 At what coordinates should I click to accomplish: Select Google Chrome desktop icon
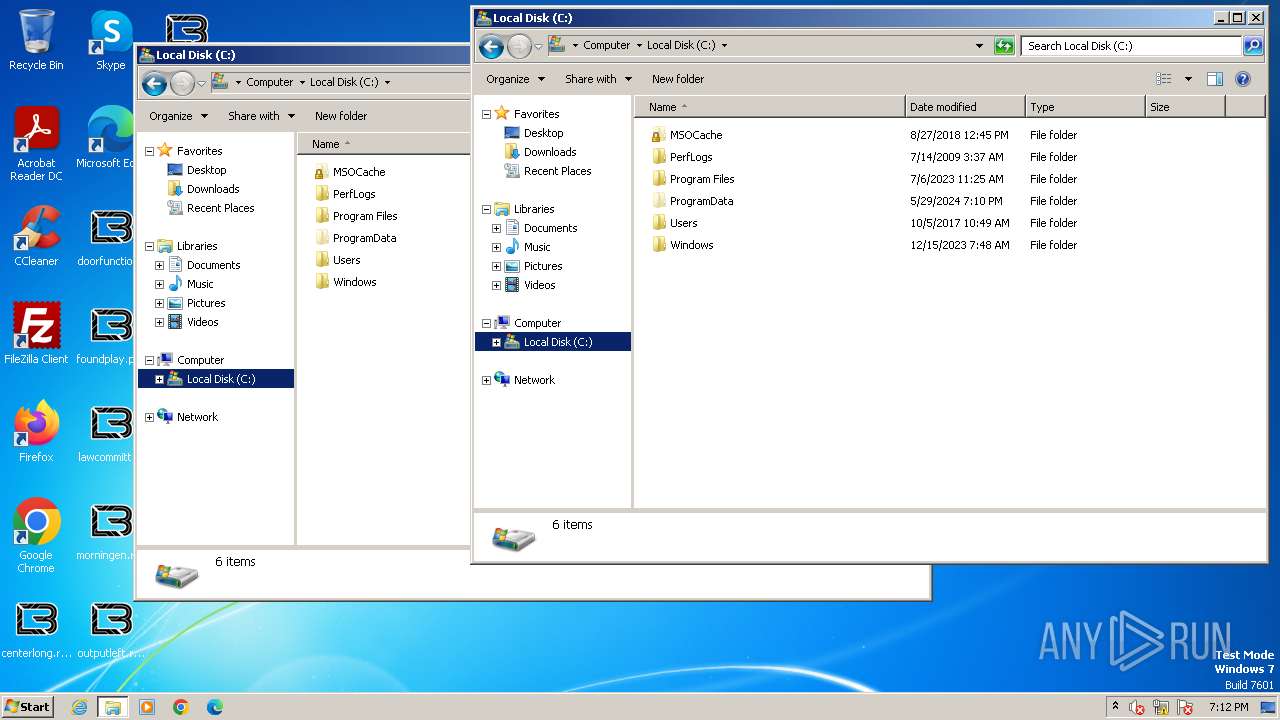tap(36, 536)
